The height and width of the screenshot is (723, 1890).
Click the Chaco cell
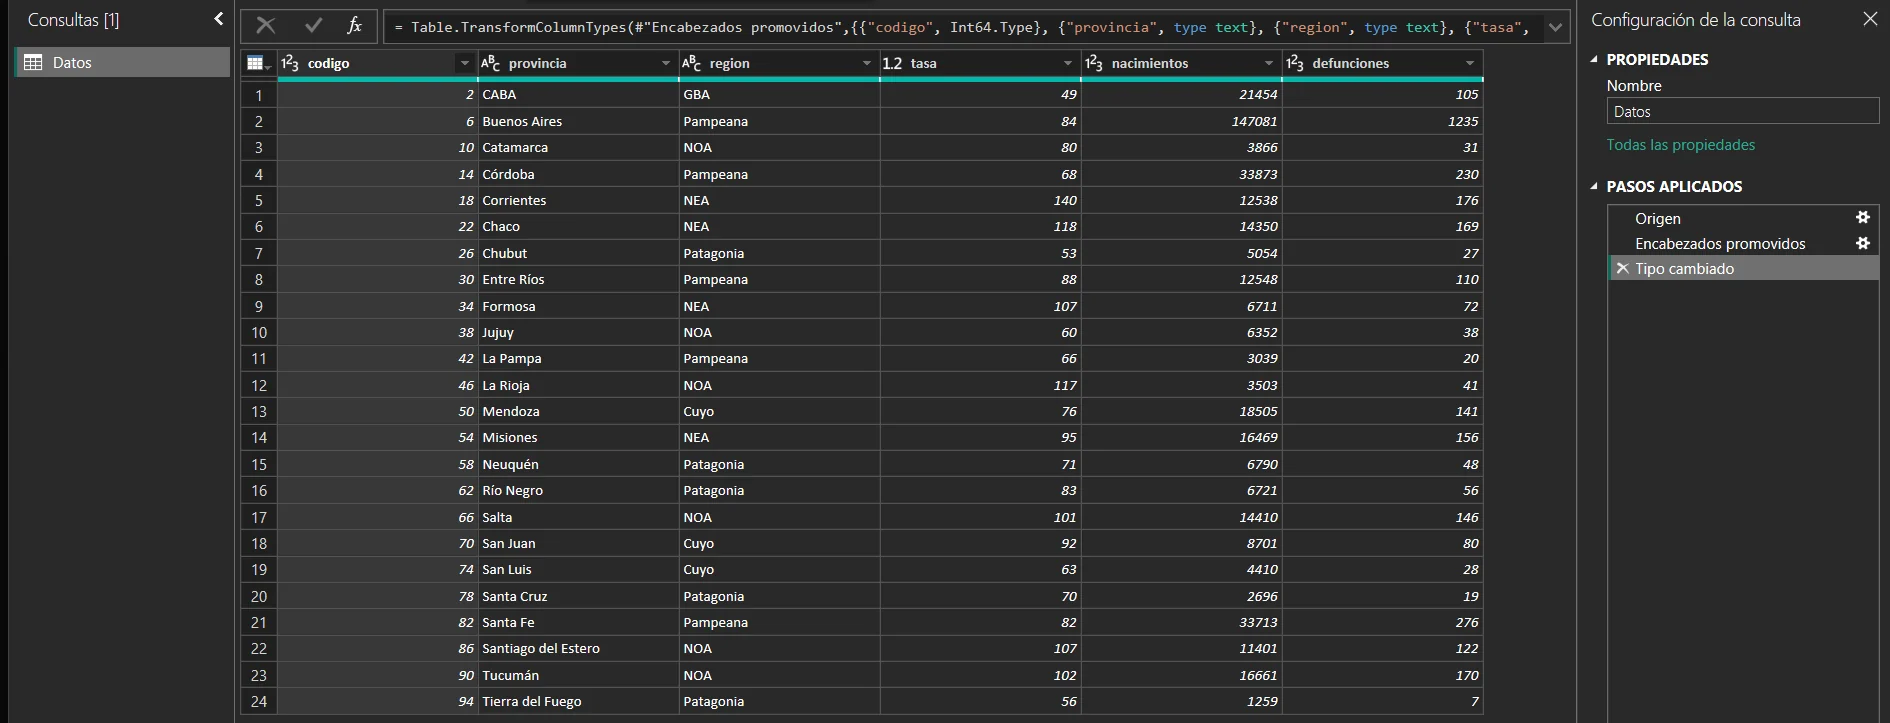pos(579,226)
